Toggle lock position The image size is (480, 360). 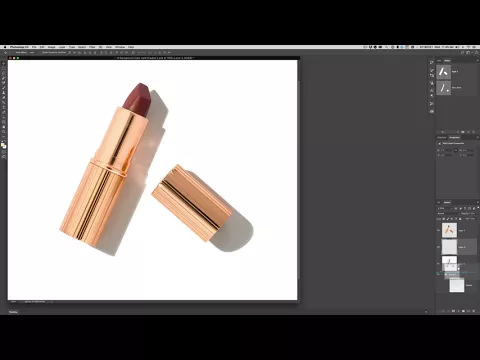point(452,219)
